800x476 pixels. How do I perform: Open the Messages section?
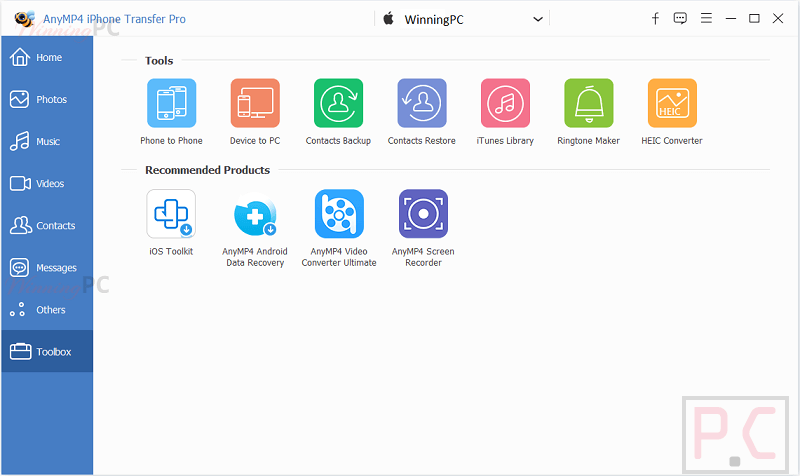pyautogui.click(x=47, y=267)
